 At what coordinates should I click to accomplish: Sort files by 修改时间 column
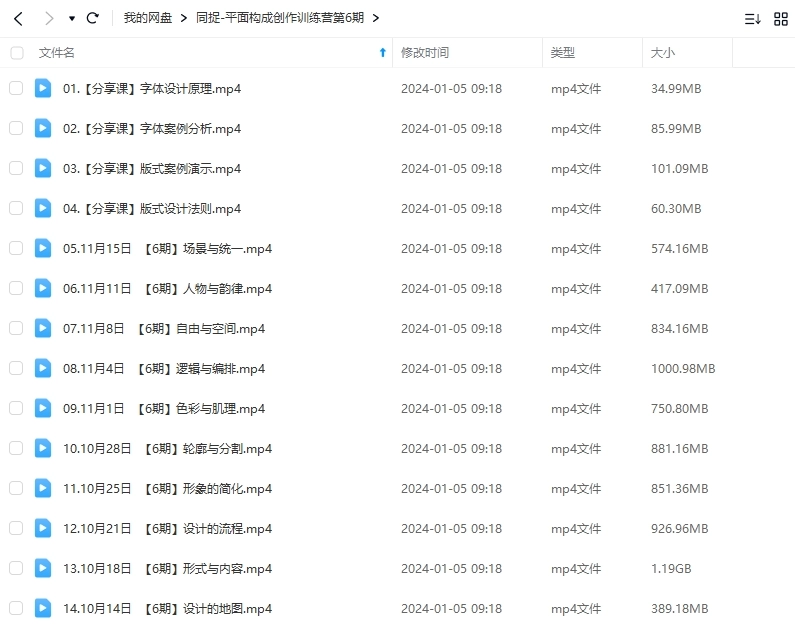click(x=425, y=53)
